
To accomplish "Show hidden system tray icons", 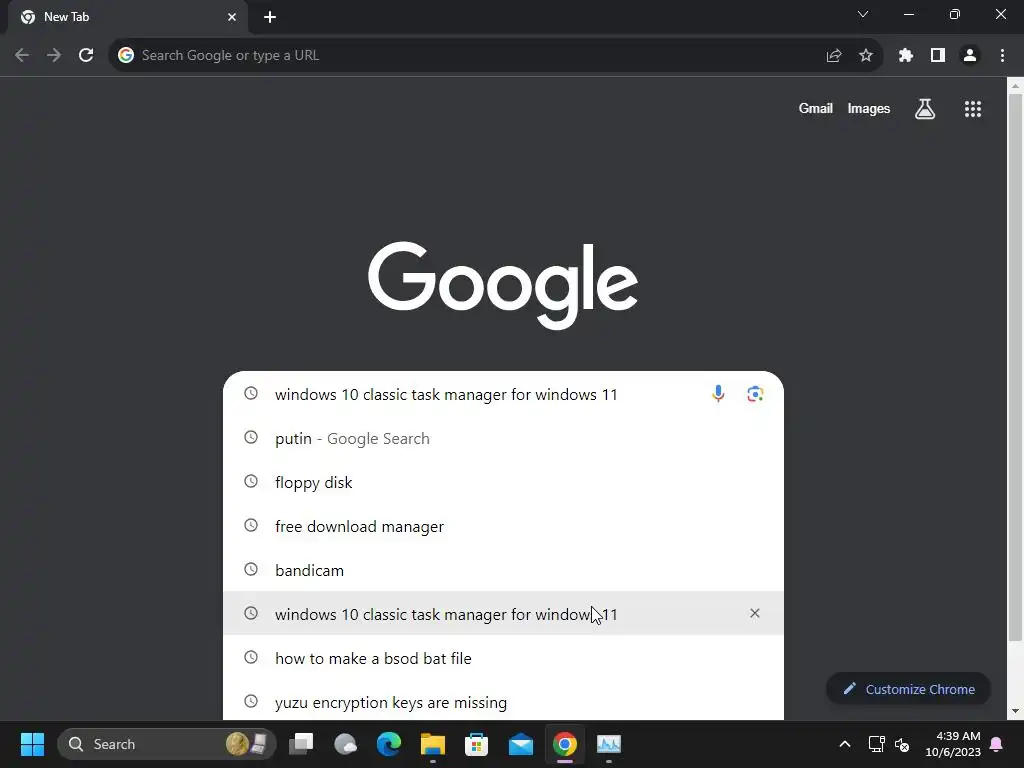I will point(844,744).
